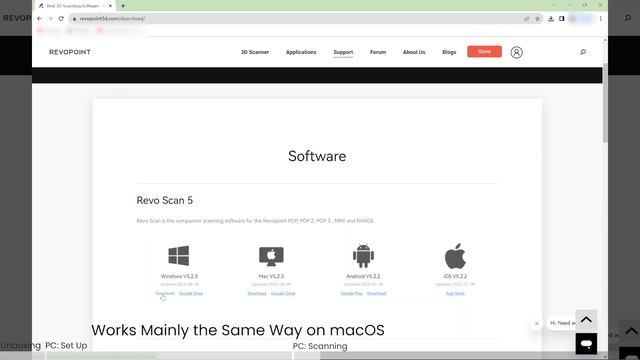Click the page vertical scrollbar thumb
This screenshot has width=640, height=360.
point(605,103)
